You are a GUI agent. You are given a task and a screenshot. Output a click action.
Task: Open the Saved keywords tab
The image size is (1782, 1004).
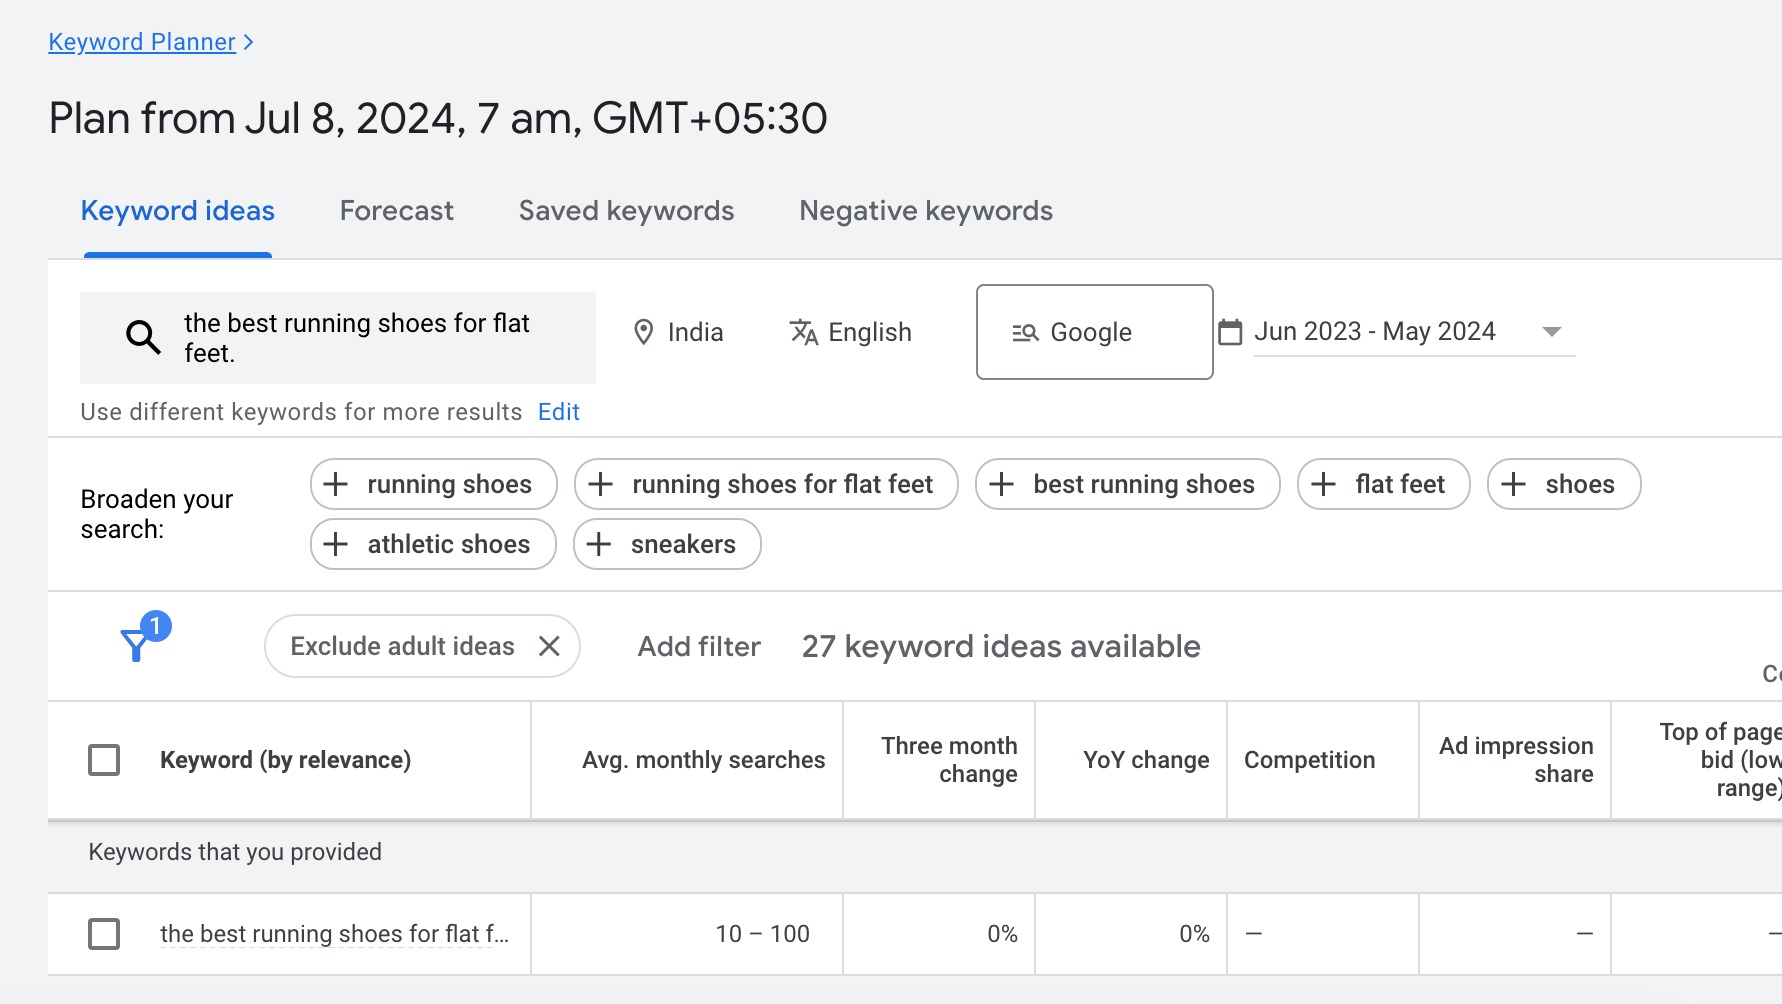coord(627,211)
